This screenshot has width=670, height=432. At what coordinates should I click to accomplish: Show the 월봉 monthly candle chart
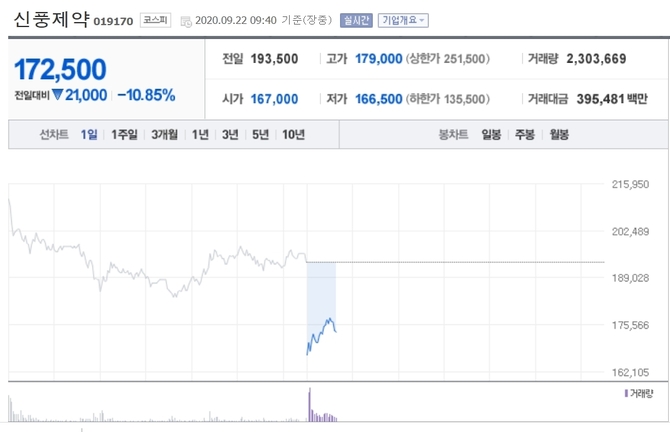click(x=558, y=135)
